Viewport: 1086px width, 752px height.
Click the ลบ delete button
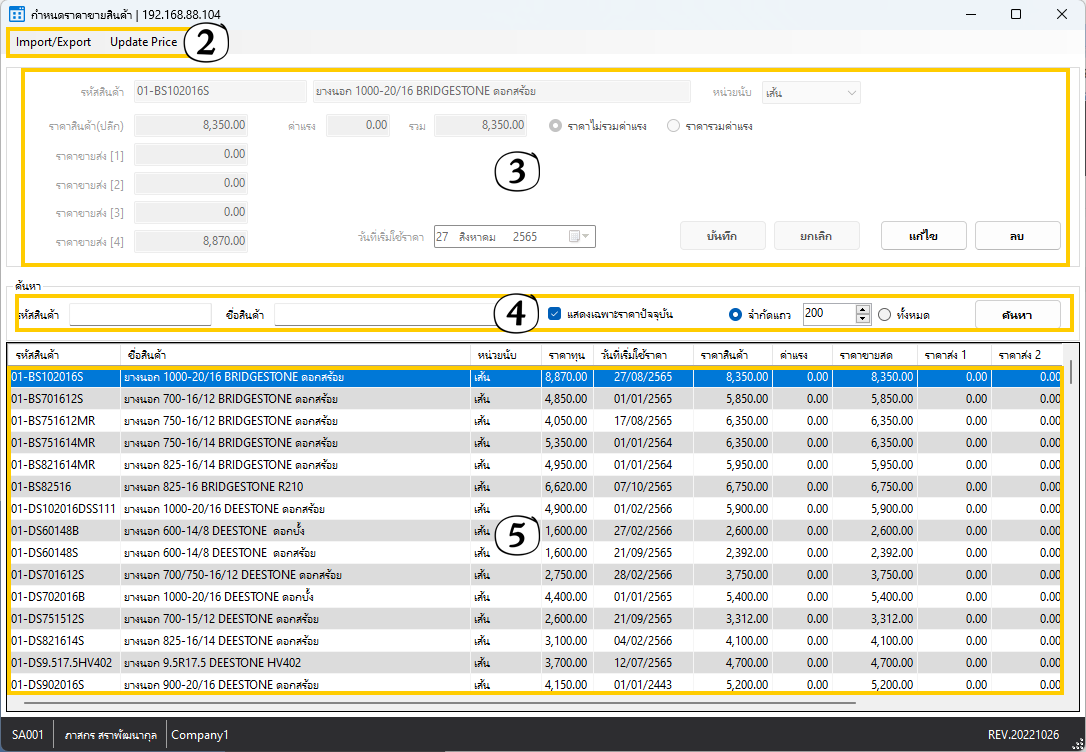[1017, 235]
